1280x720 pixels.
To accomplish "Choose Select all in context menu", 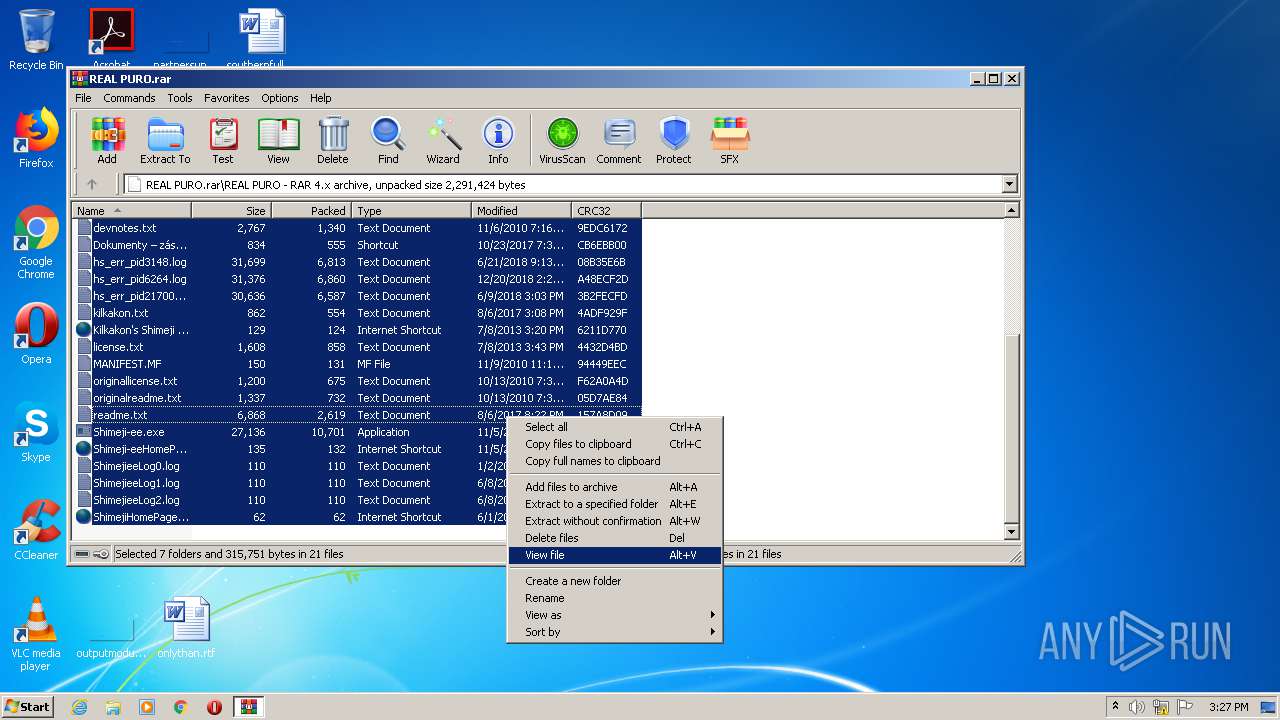I will 614,427.
